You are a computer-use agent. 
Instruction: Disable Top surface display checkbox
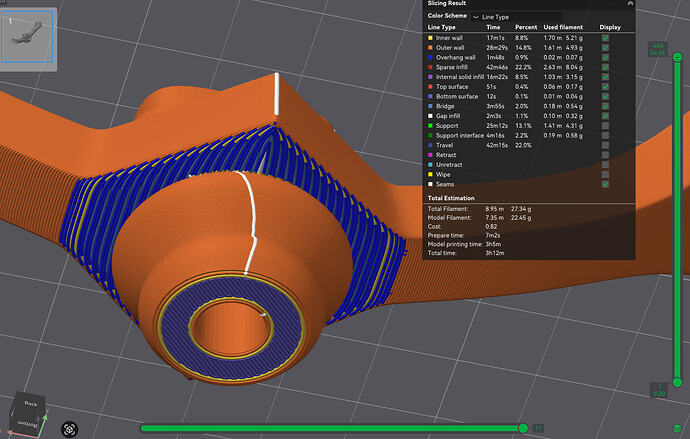[606, 87]
